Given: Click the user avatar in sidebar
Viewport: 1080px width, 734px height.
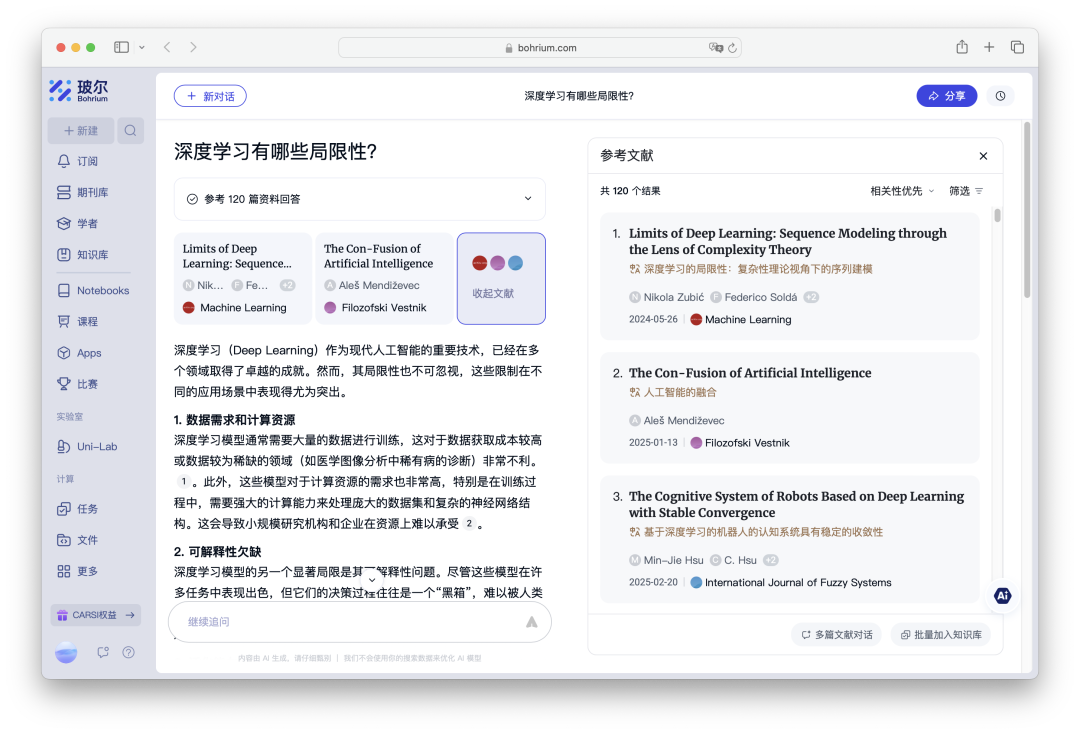Looking at the screenshot, I should 66,652.
